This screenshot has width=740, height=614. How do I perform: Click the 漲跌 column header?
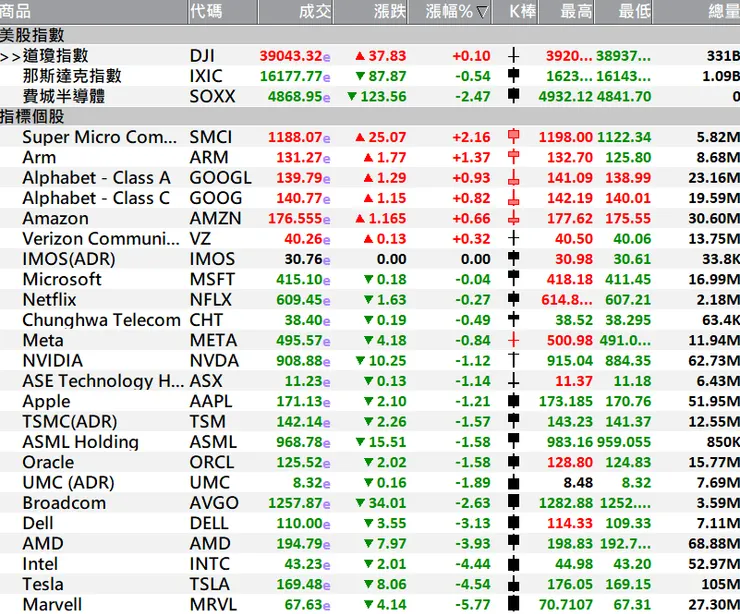pyautogui.click(x=371, y=11)
